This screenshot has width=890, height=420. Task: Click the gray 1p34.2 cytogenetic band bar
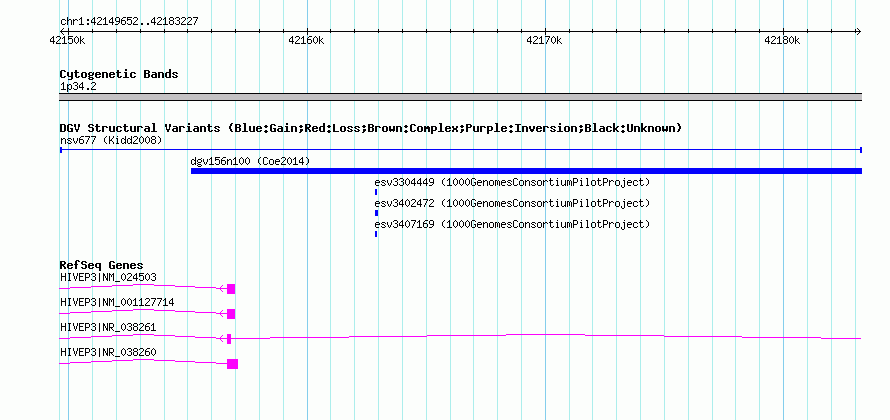coord(460,97)
